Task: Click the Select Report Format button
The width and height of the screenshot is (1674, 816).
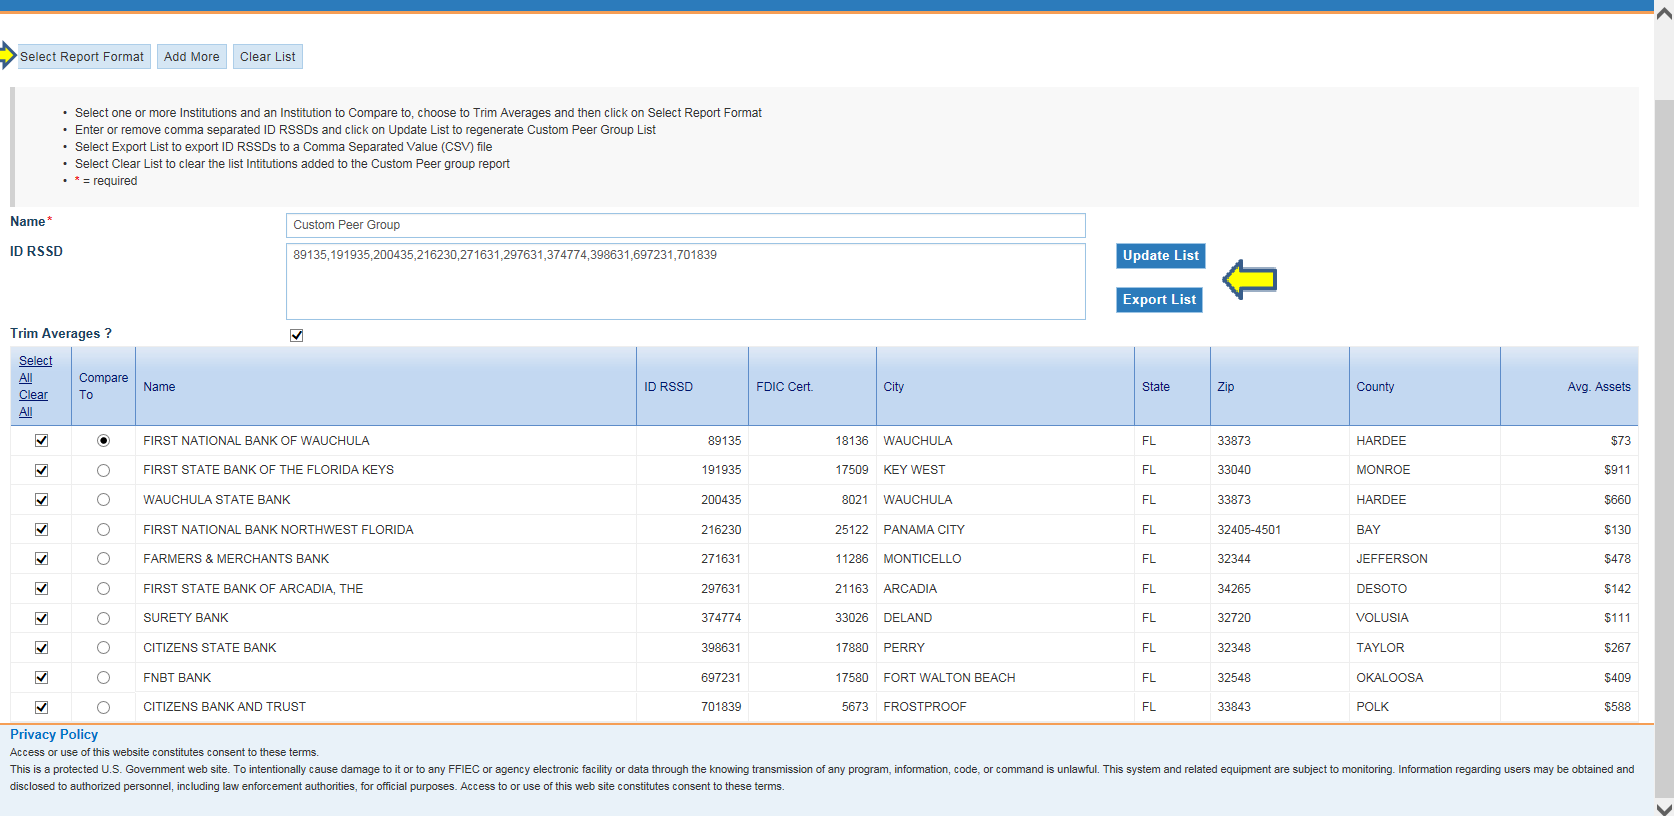Action: point(83,57)
